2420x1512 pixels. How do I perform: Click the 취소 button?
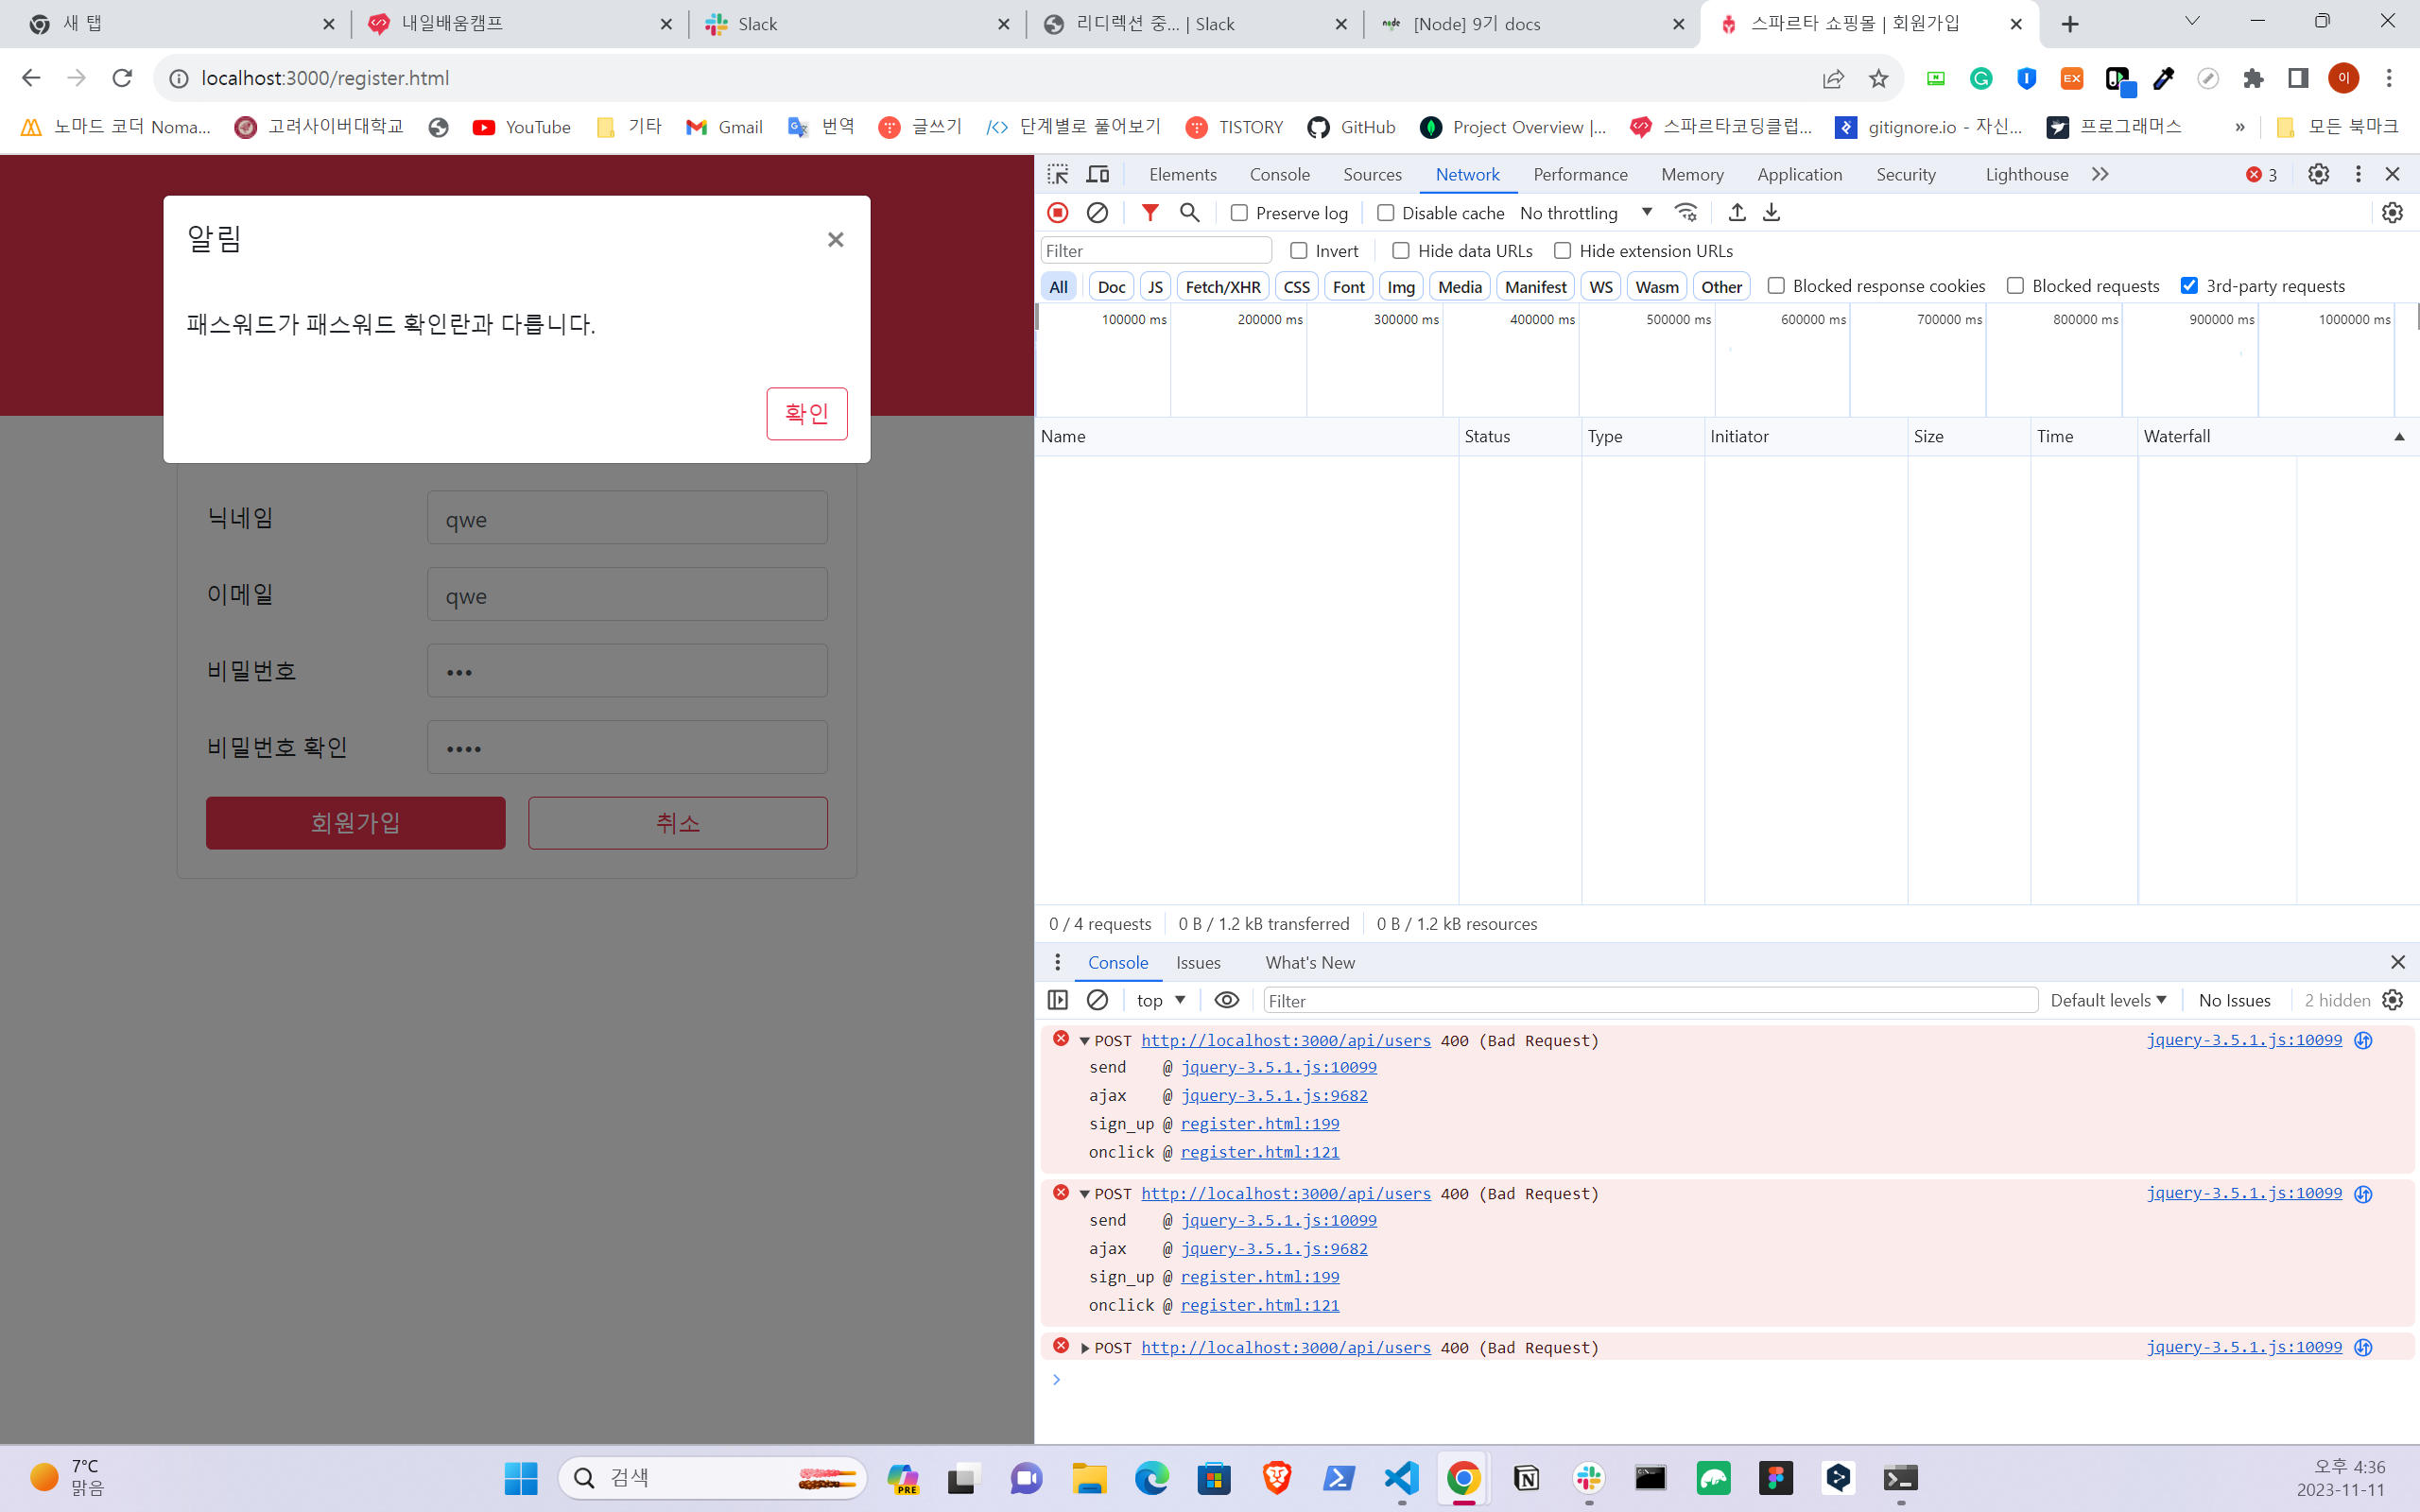point(677,823)
